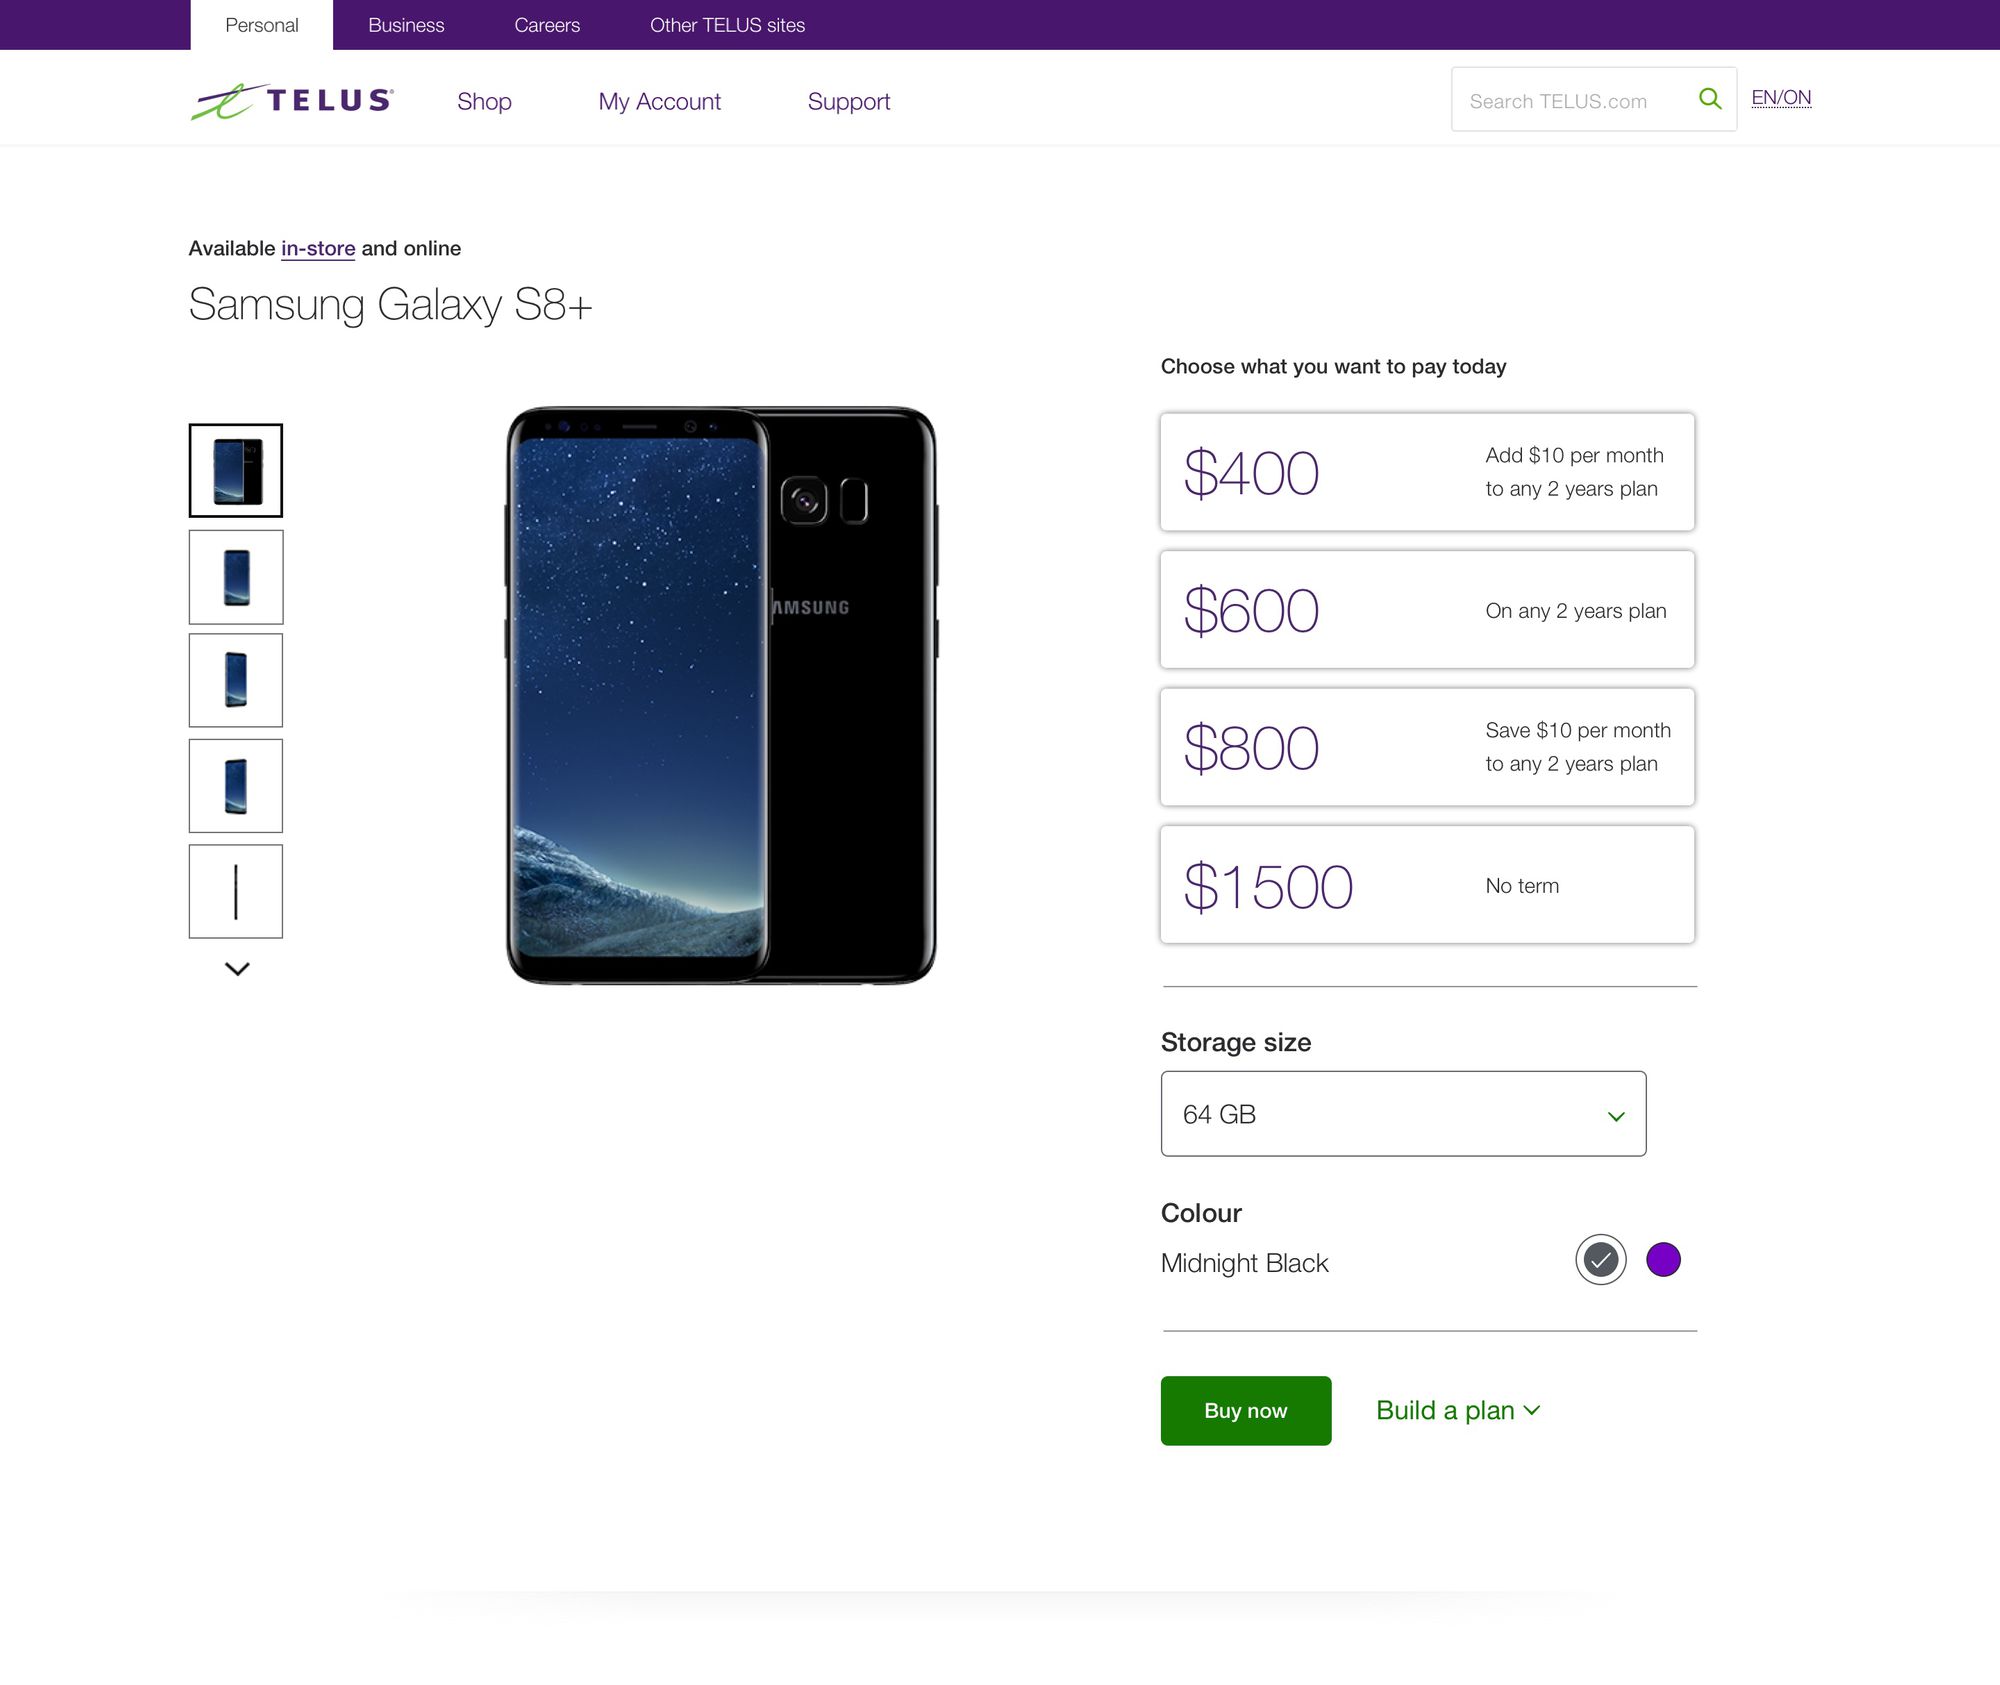The image size is (2000, 1685).
Task: Click the Shop navigation menu icon
Action: [483, 100]
